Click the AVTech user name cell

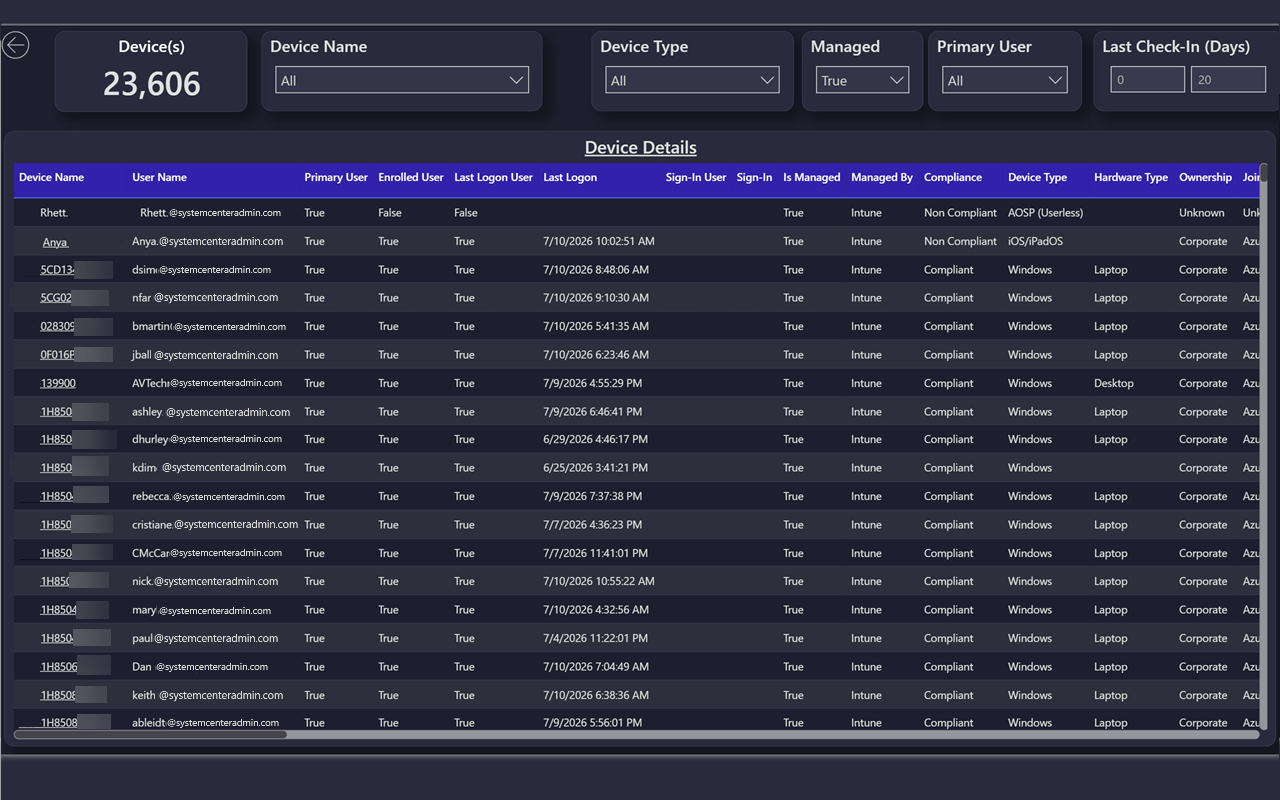(207, 383)
